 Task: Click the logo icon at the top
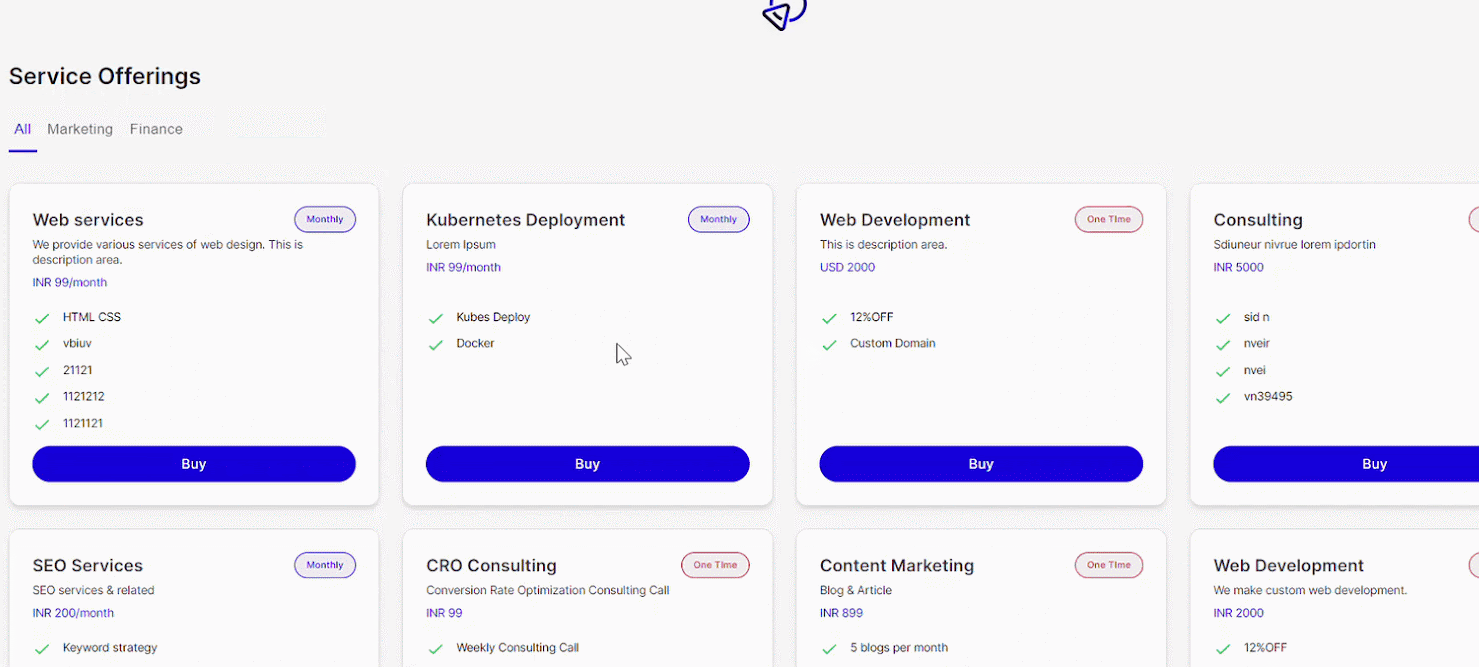click(x=783, y=14)
